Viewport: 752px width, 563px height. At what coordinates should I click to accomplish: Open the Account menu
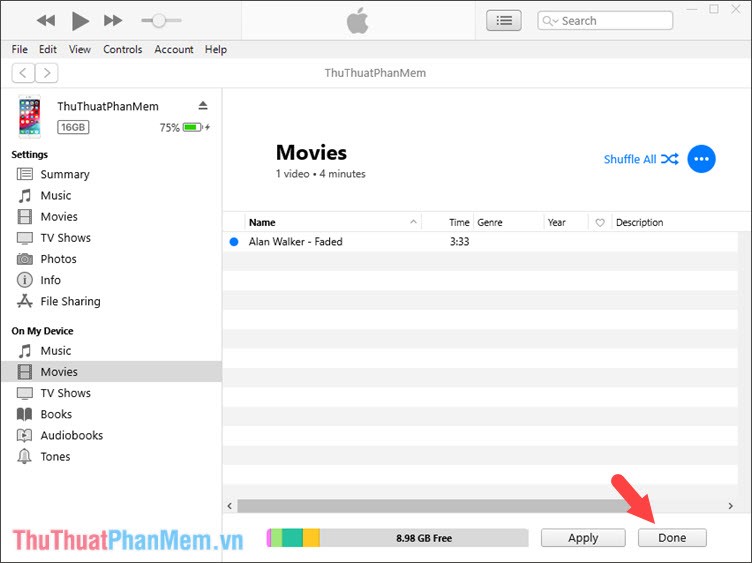[174, 49]
